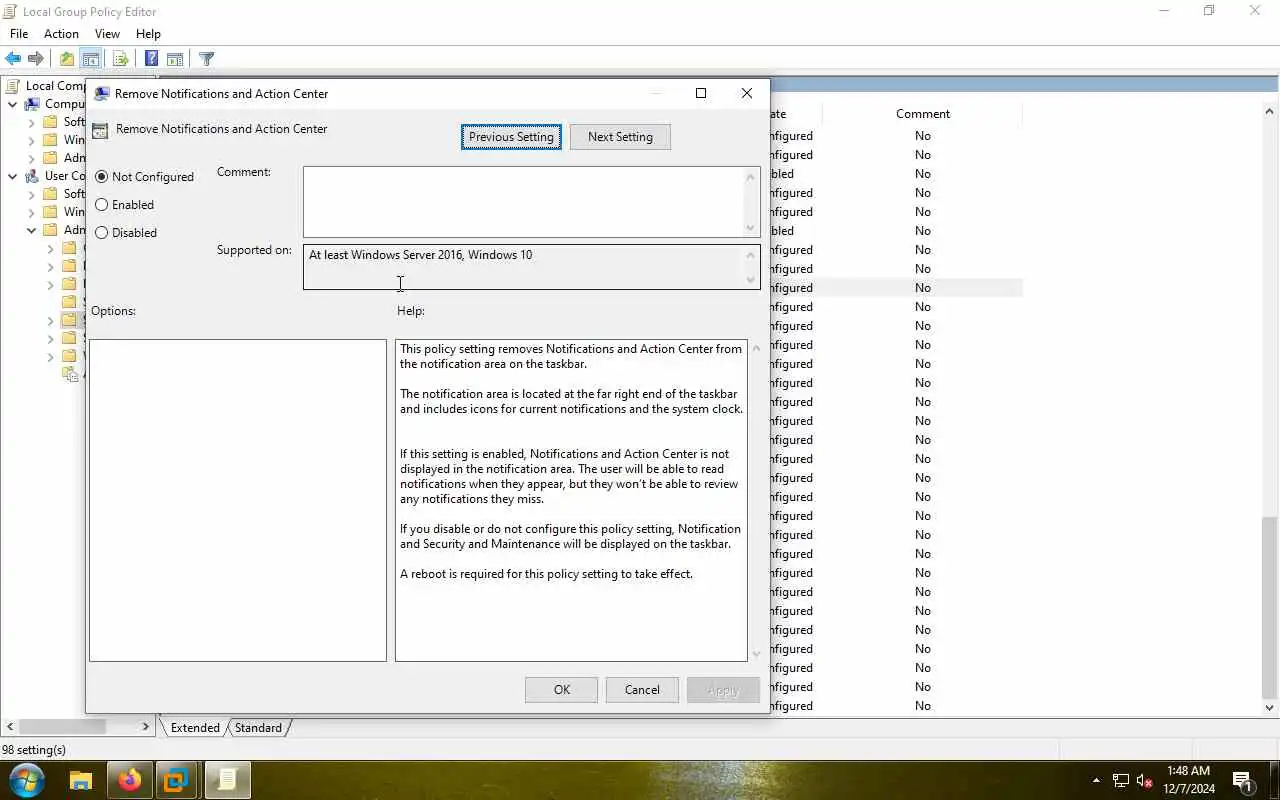Image resolution: width=1280 pixels, height=800 pixels.
Task: Click inside the Comment text box
Action: [524, 202]
